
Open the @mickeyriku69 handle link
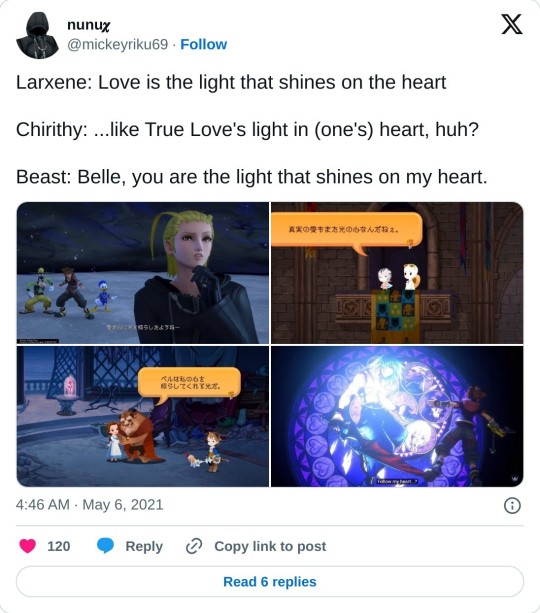117,45
